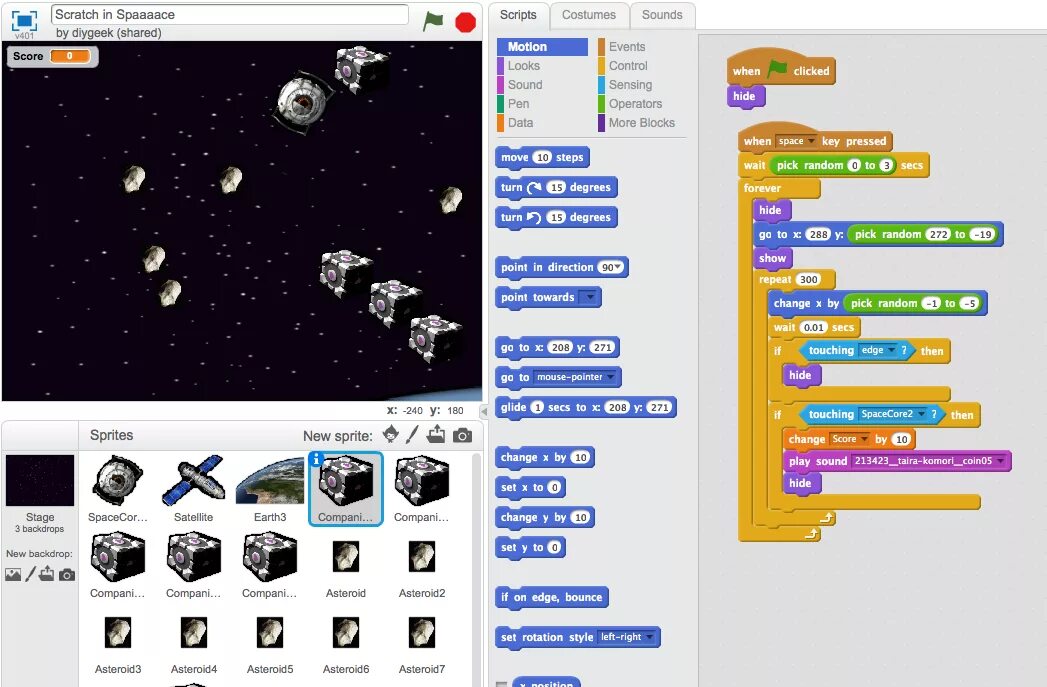Open go to mouse-pointer dropdown
1047x687 pixels.
[x=610, y=377]
